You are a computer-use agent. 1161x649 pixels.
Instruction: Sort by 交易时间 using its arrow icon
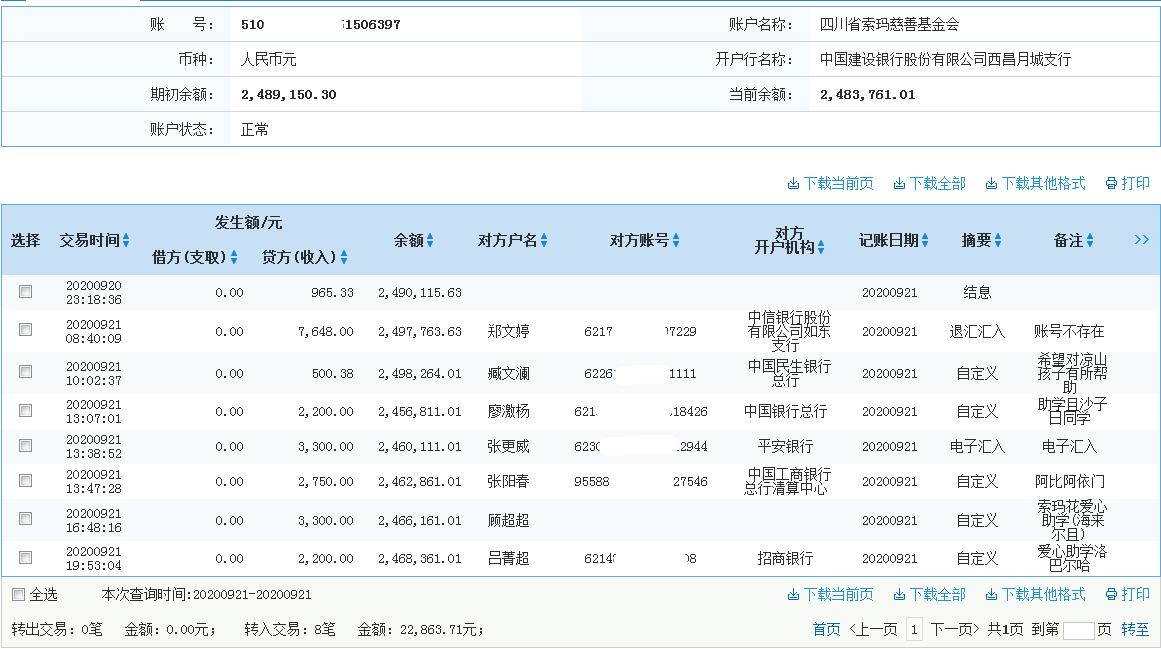pos(126,241)
